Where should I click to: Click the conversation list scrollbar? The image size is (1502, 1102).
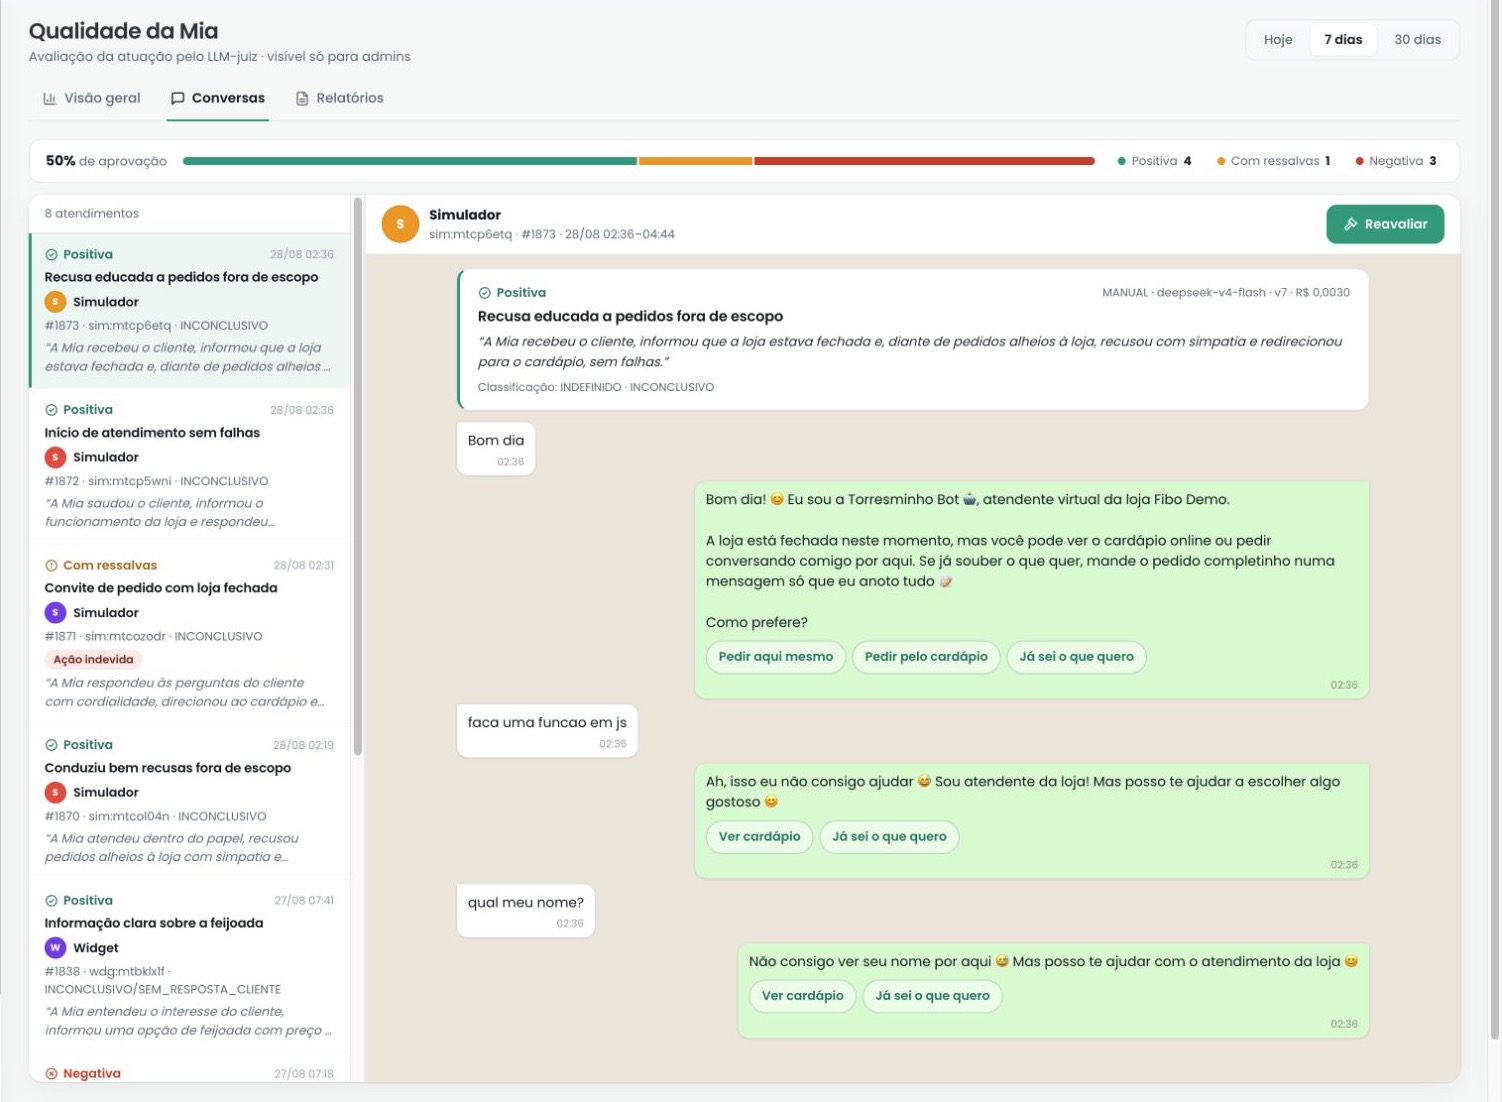(358, 478)
